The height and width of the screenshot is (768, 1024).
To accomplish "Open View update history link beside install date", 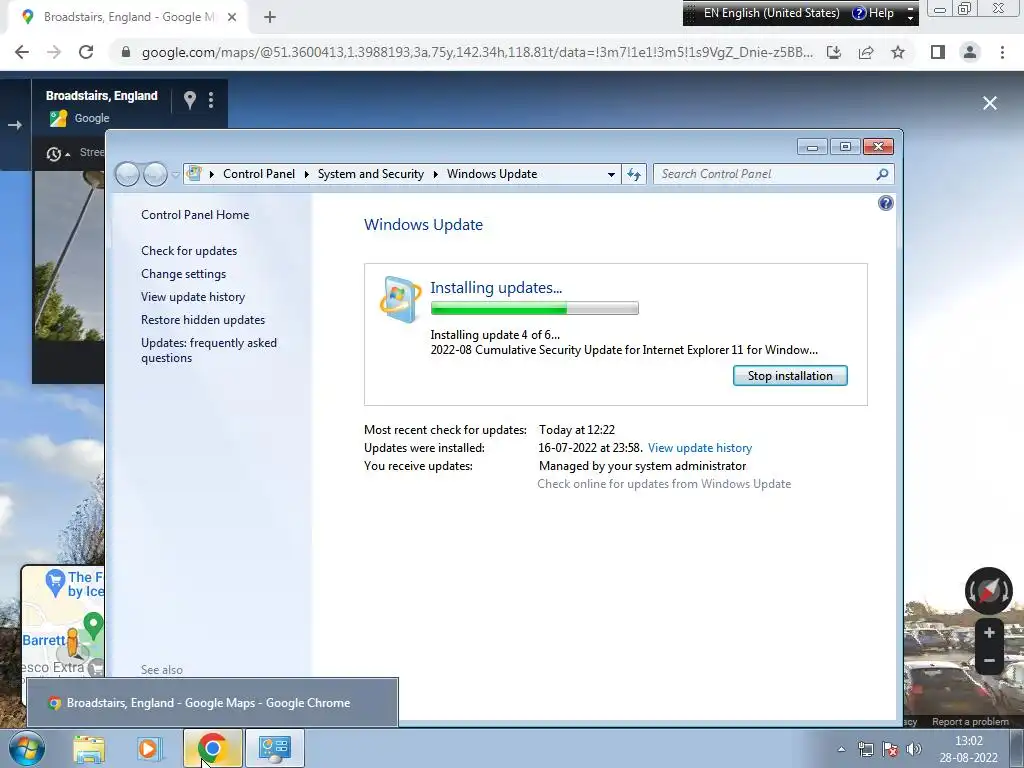I will pos(699,448).
